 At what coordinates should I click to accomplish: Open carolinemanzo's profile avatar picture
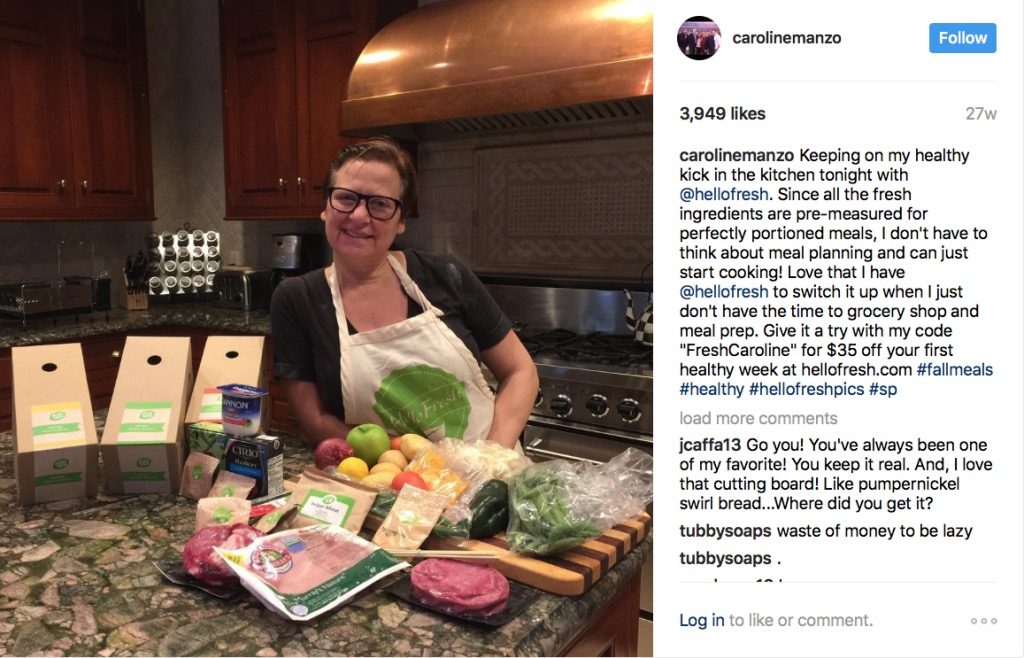[x=699, y=38]
